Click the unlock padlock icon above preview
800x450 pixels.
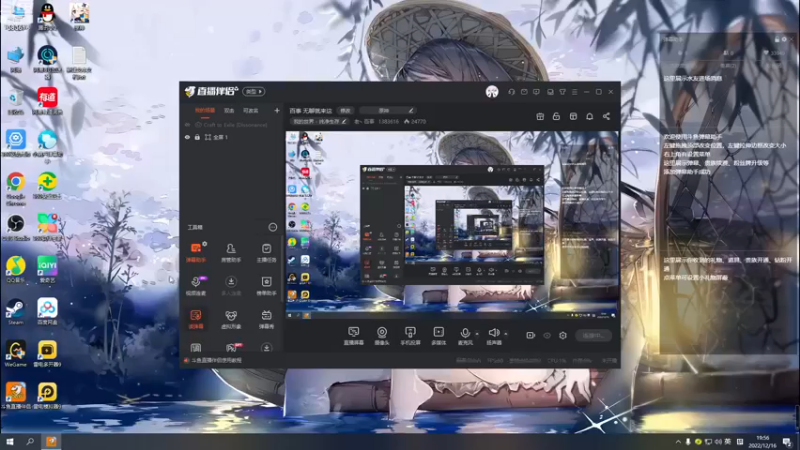click(x=556, y=116)
